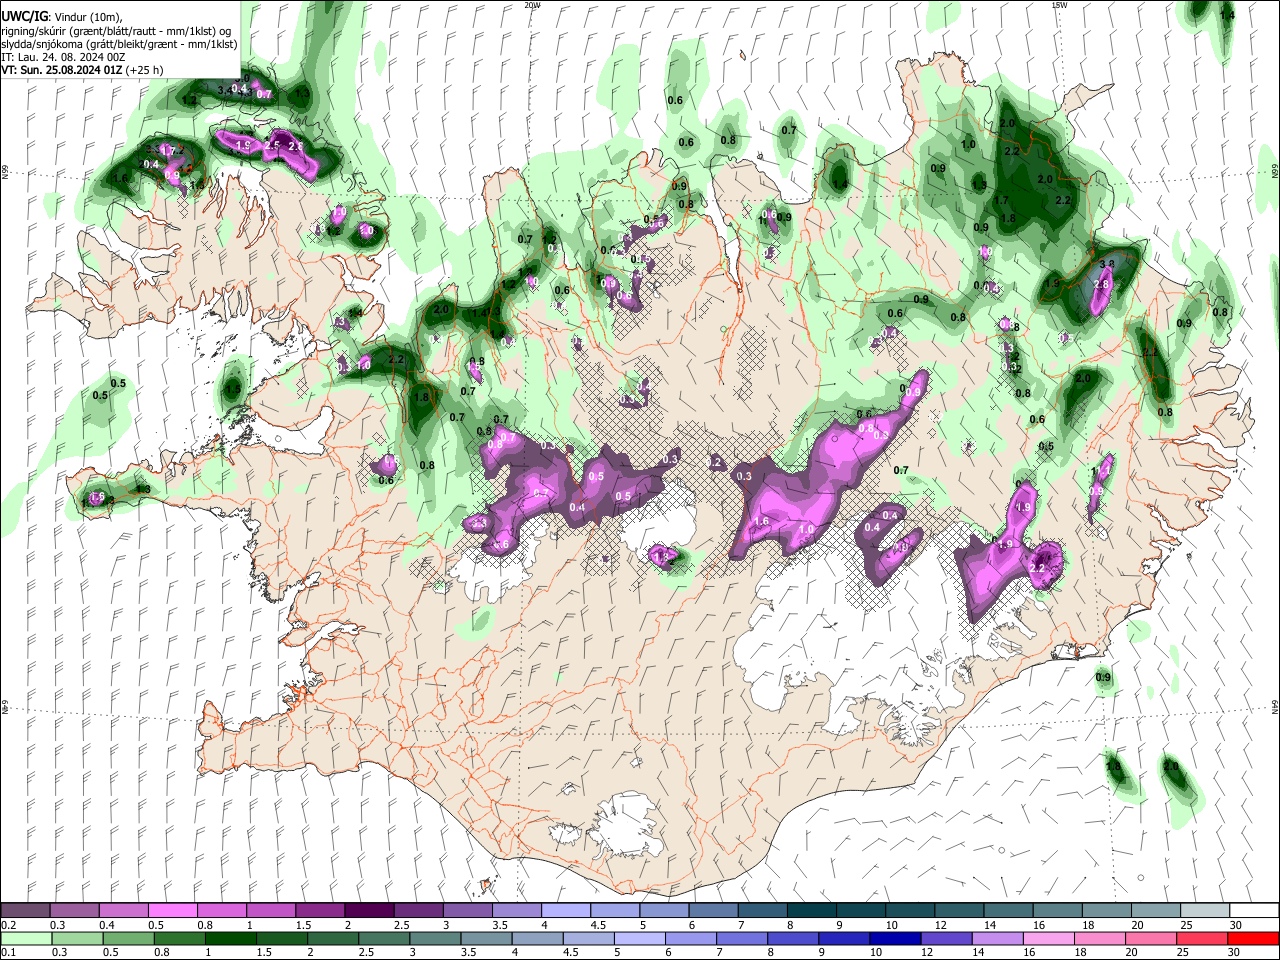
Task: Click the UWC/IG title text
Action: pos(25,17)
